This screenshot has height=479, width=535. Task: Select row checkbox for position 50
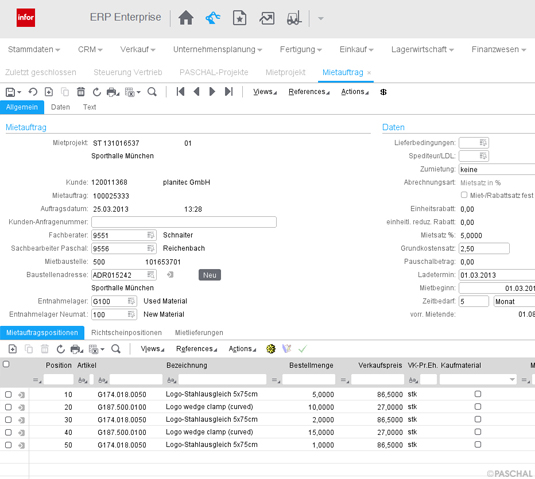point(9,445)
